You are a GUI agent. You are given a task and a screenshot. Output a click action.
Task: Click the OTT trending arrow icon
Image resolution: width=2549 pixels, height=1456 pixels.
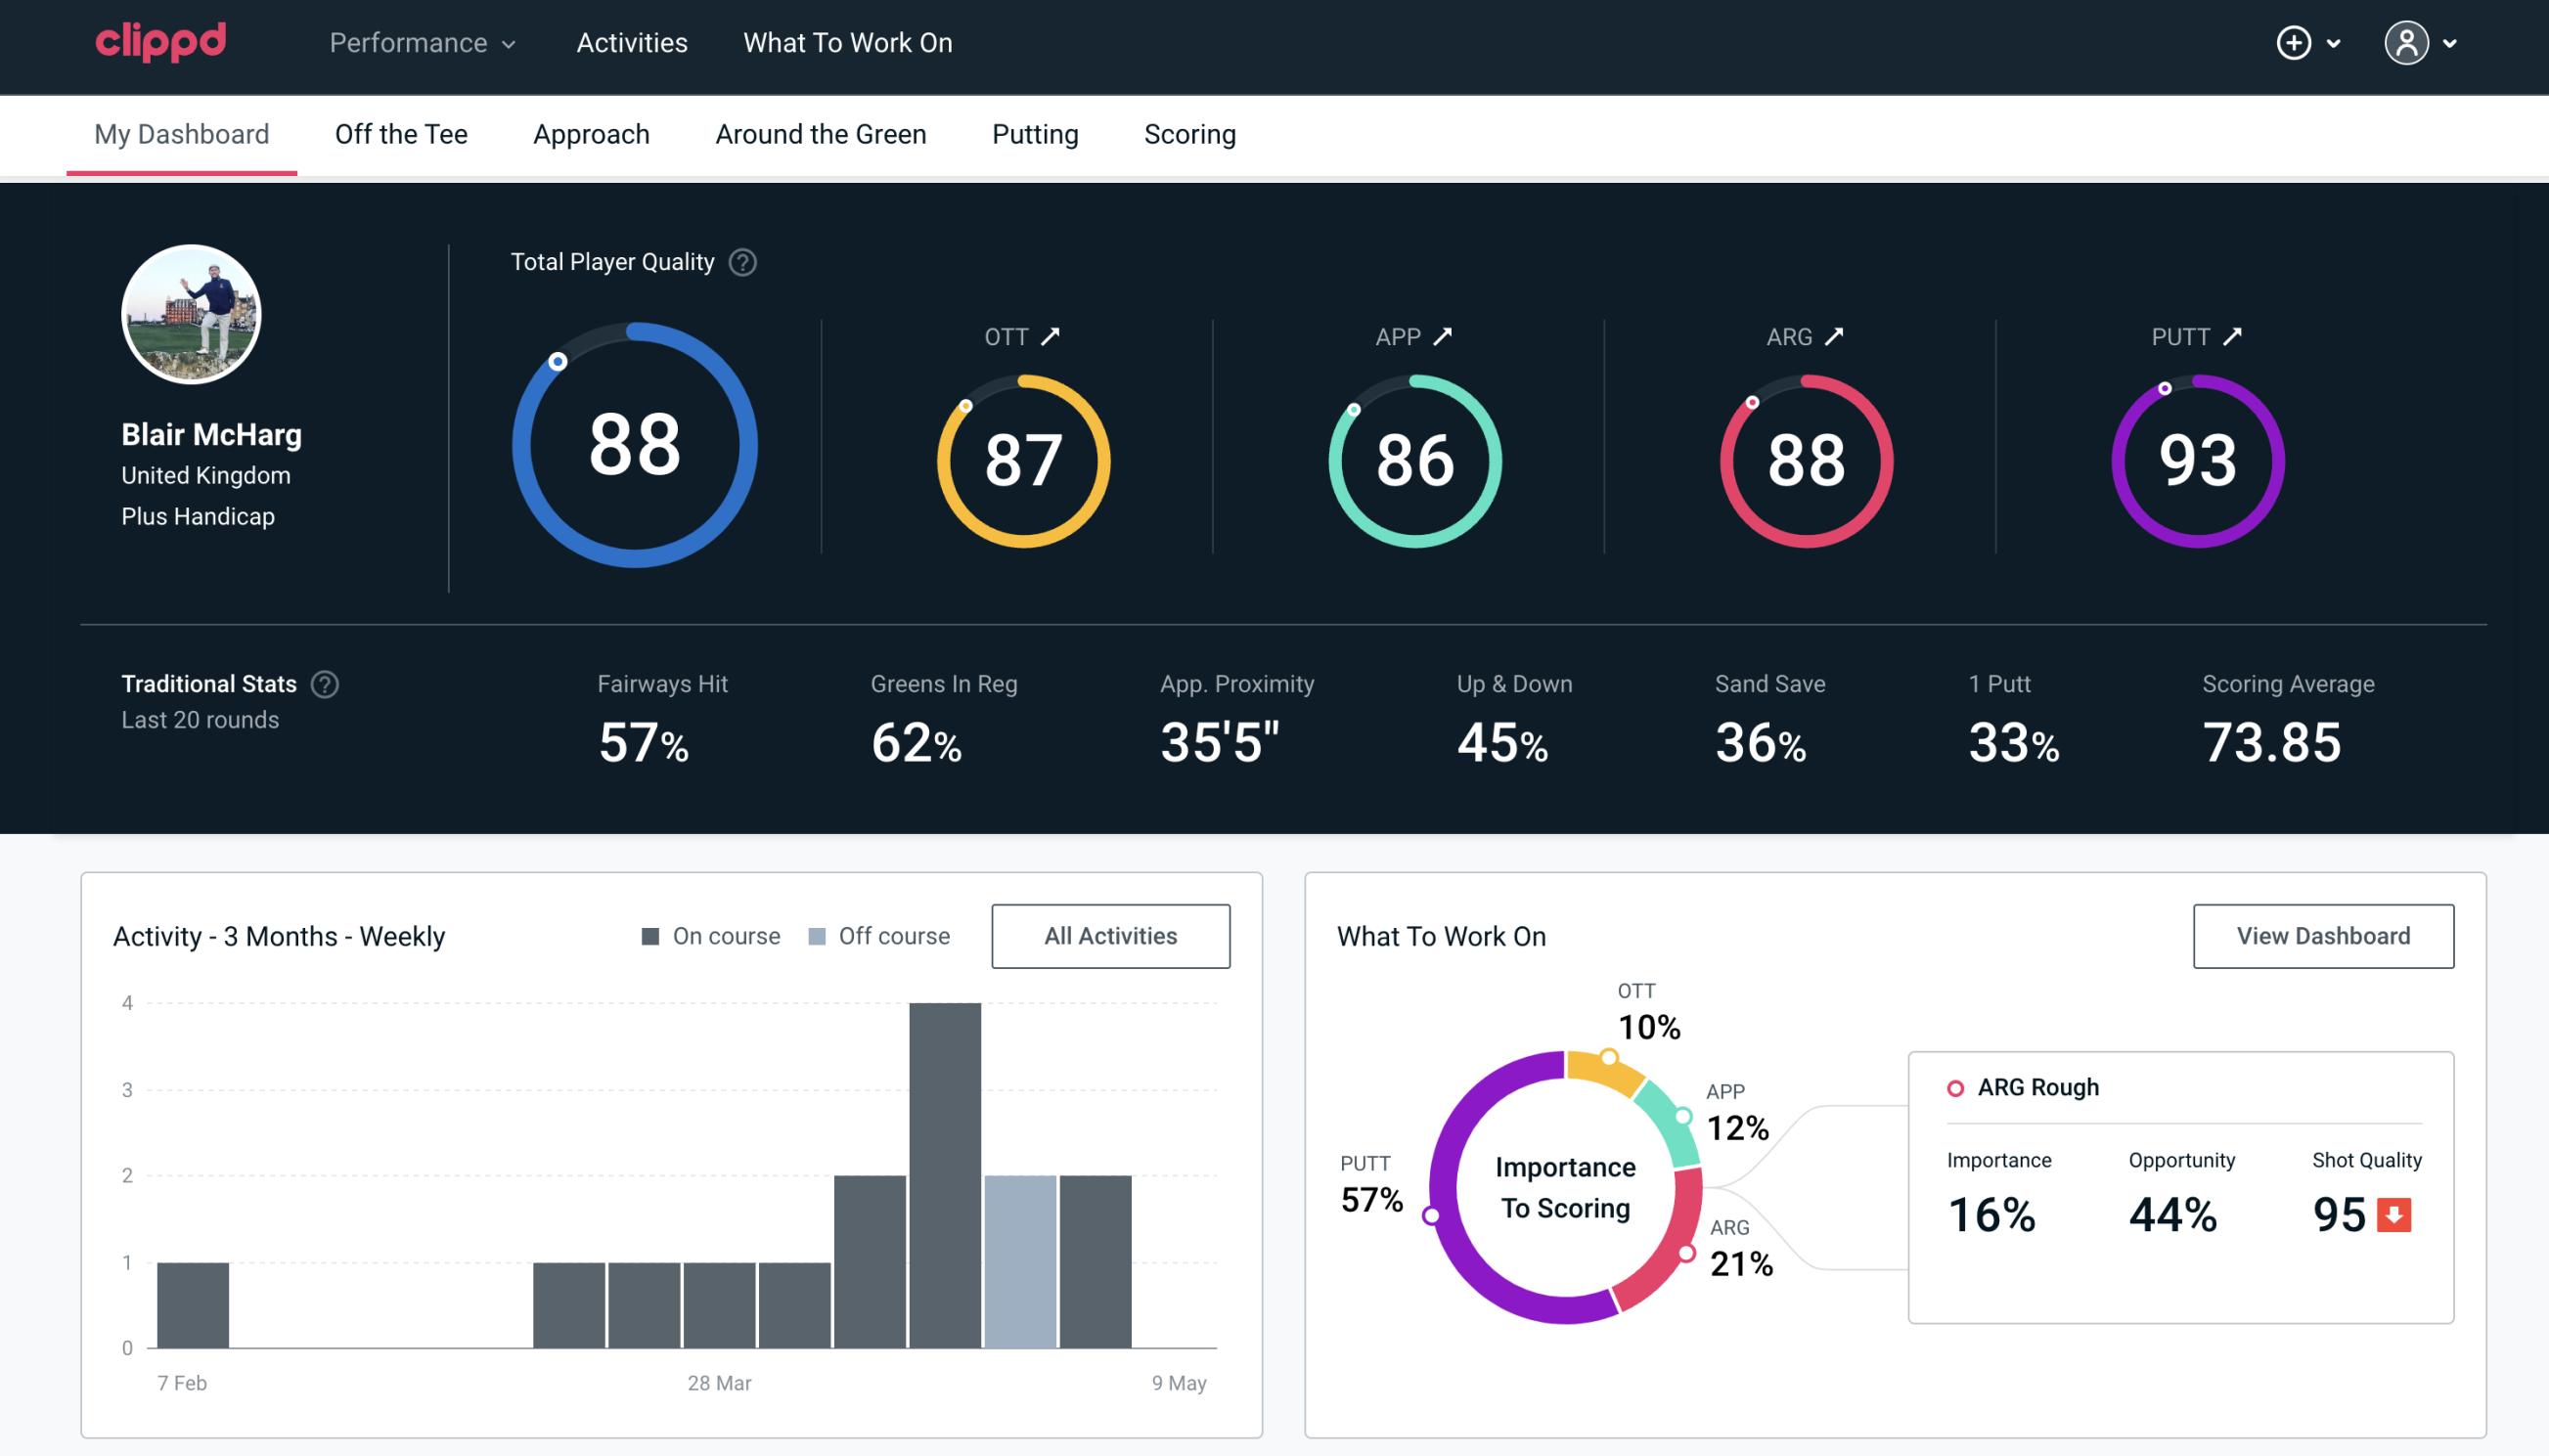tap(1052, 336)
